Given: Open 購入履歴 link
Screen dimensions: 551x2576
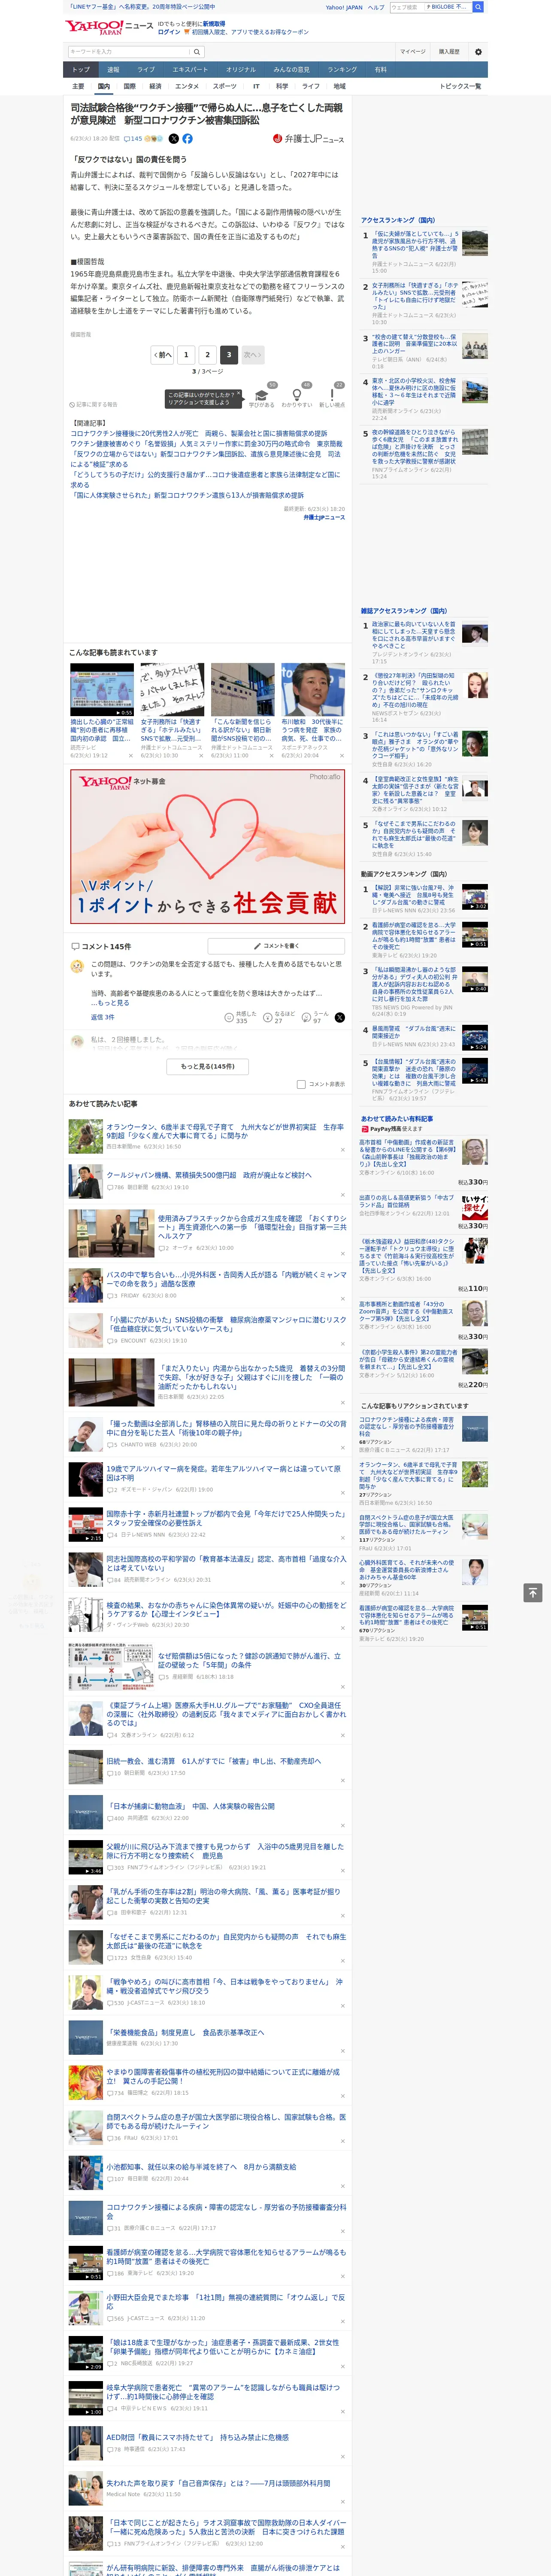Looking at the screenshot, I should pyautogui.click(x=449, y=51).
